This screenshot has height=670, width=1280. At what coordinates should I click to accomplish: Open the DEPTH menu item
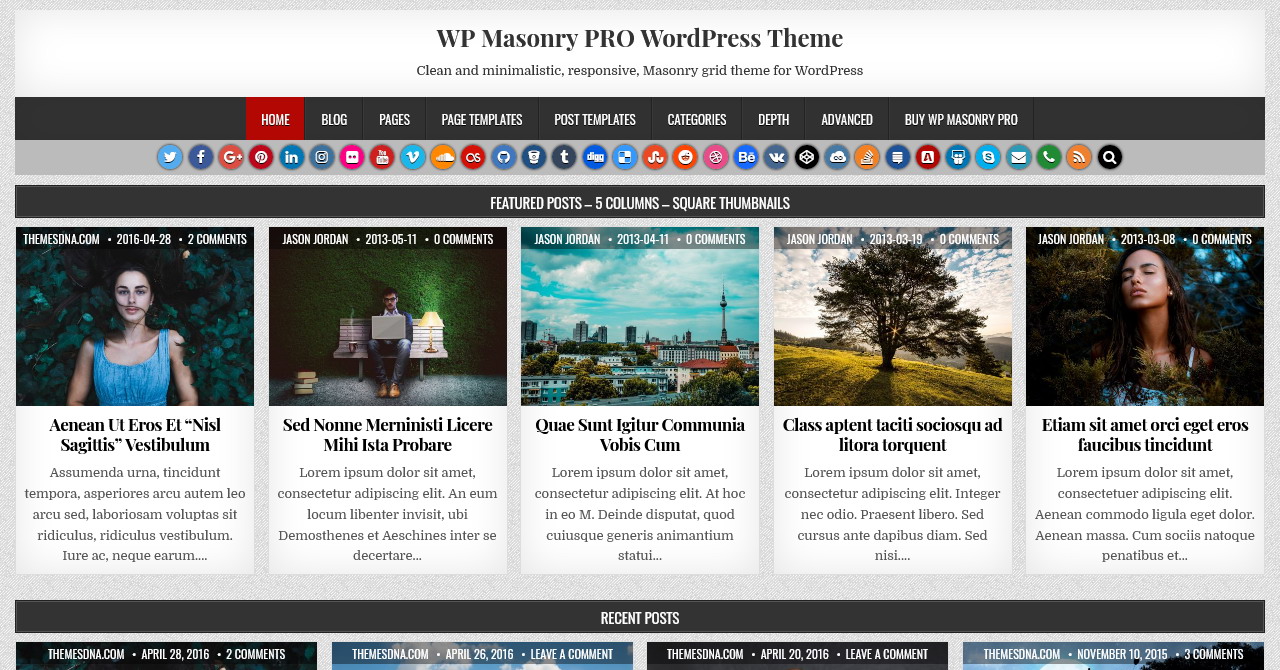click(774, 119)
